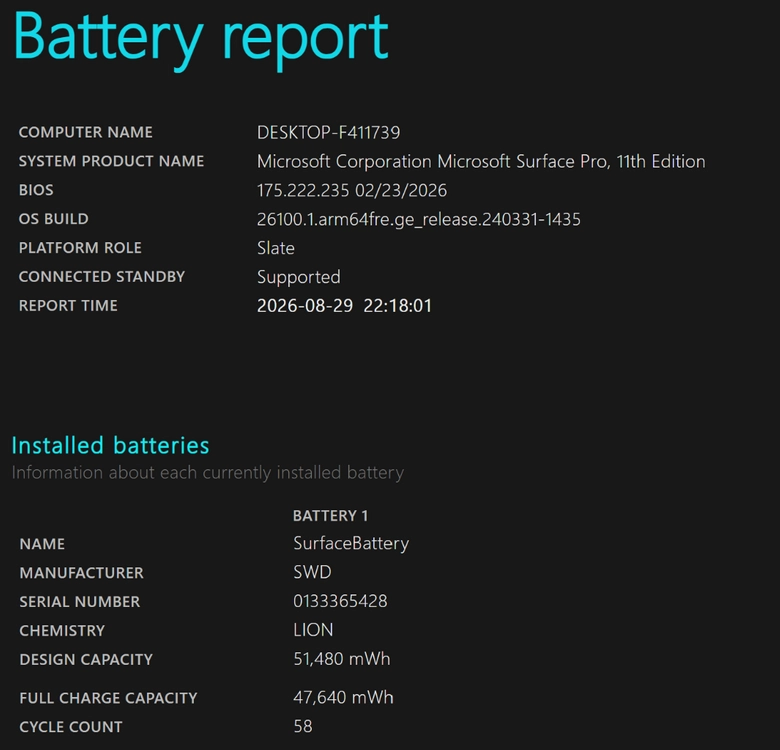
Task: Select battery name SurfaceBattery
Action: tap(351, 544)
